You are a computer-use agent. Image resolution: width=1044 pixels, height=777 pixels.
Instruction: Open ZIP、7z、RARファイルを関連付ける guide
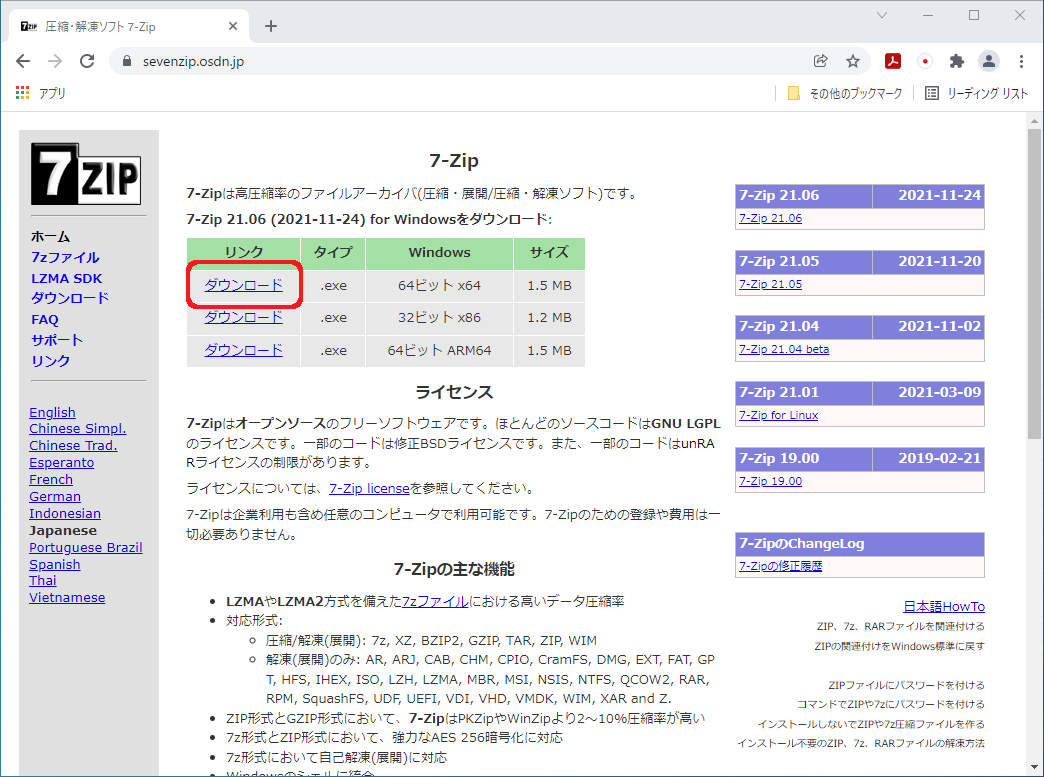point(901,627)
